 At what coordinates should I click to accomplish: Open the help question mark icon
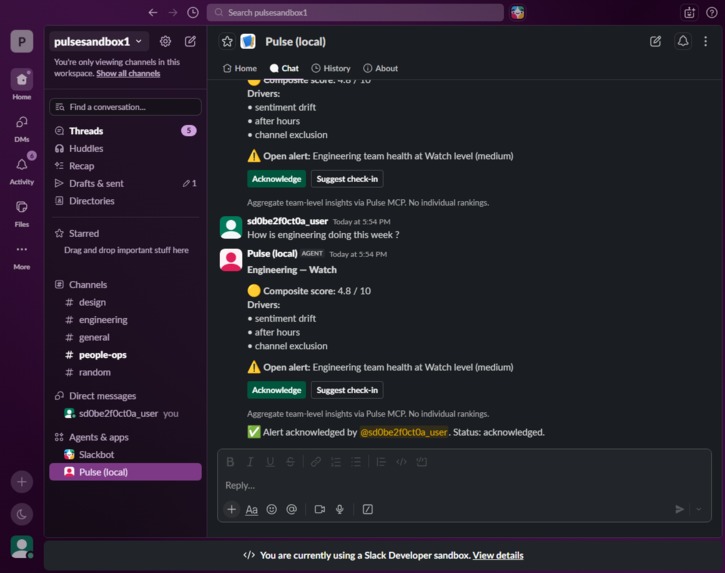712,12
